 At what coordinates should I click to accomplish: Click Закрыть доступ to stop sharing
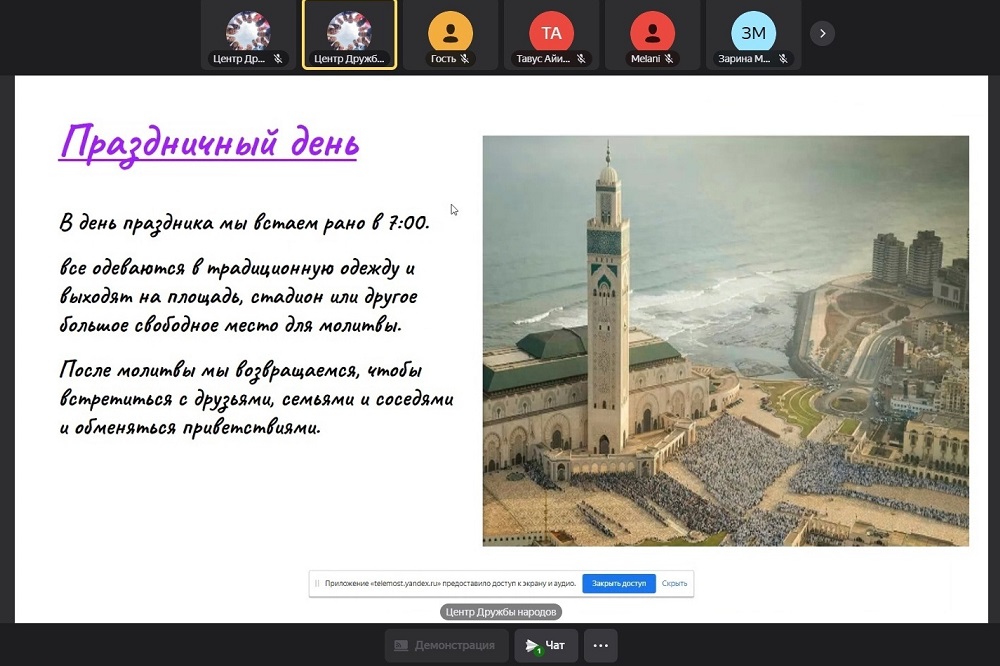click(x=618, y=583)
